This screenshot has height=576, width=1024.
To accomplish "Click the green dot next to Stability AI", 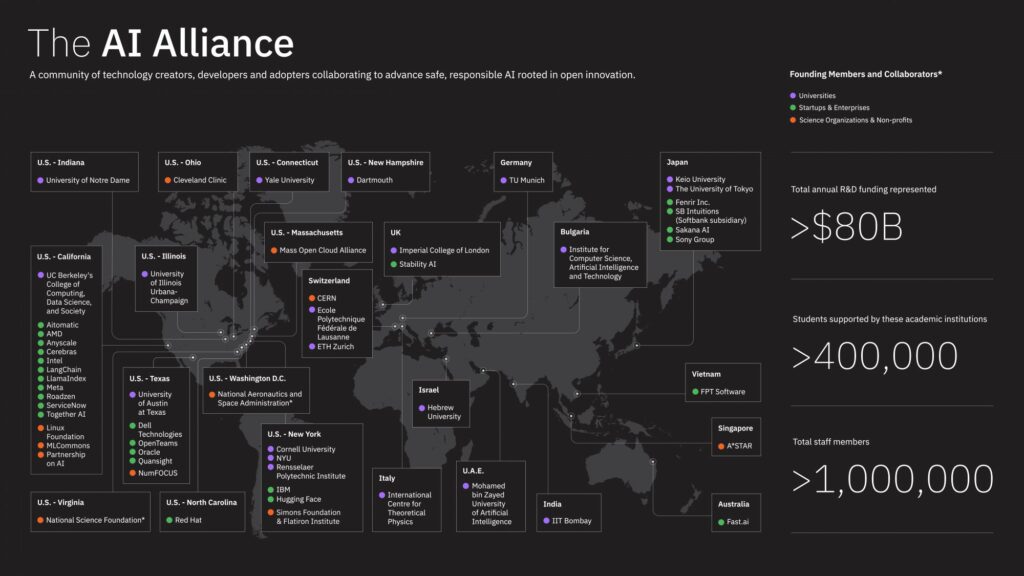I will (x=392, y=262).
